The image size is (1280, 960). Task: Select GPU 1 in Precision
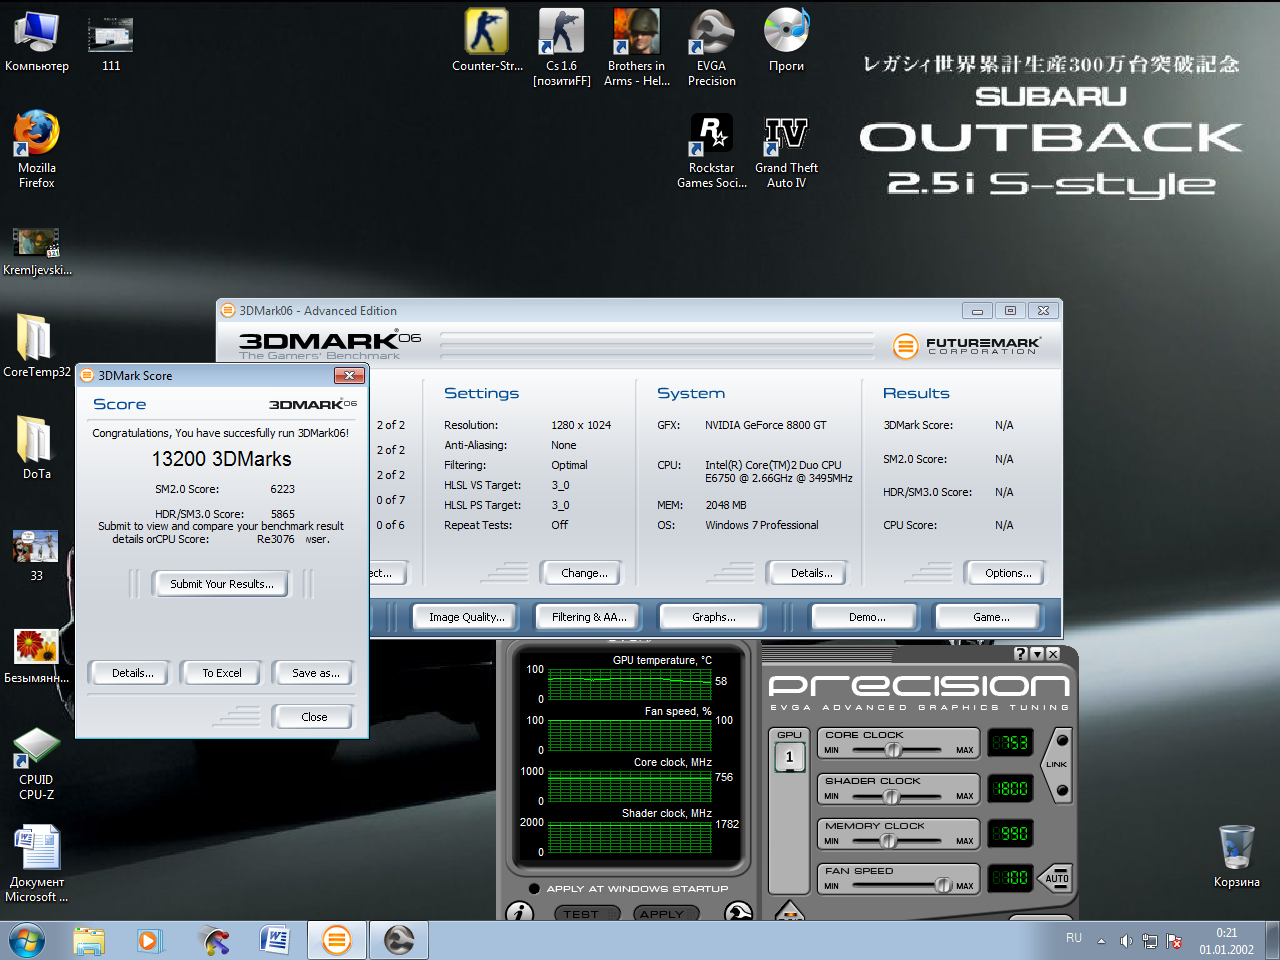(x=790, y=757)
